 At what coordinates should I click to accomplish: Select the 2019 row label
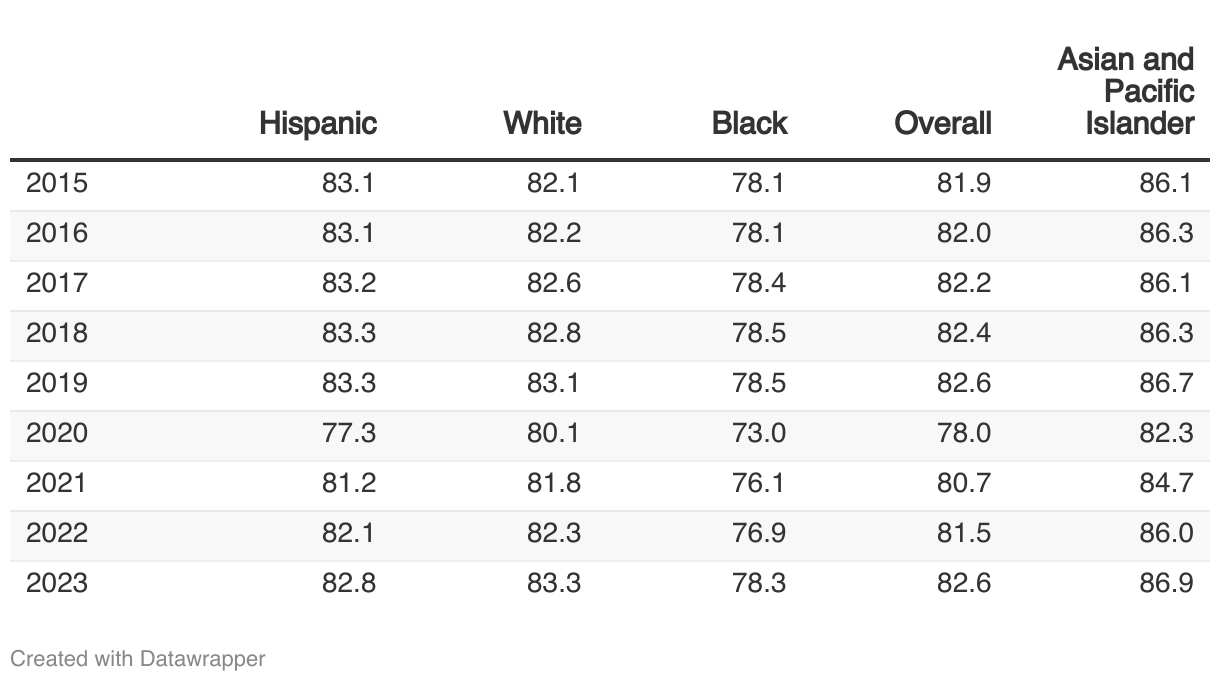pos(57,383)
